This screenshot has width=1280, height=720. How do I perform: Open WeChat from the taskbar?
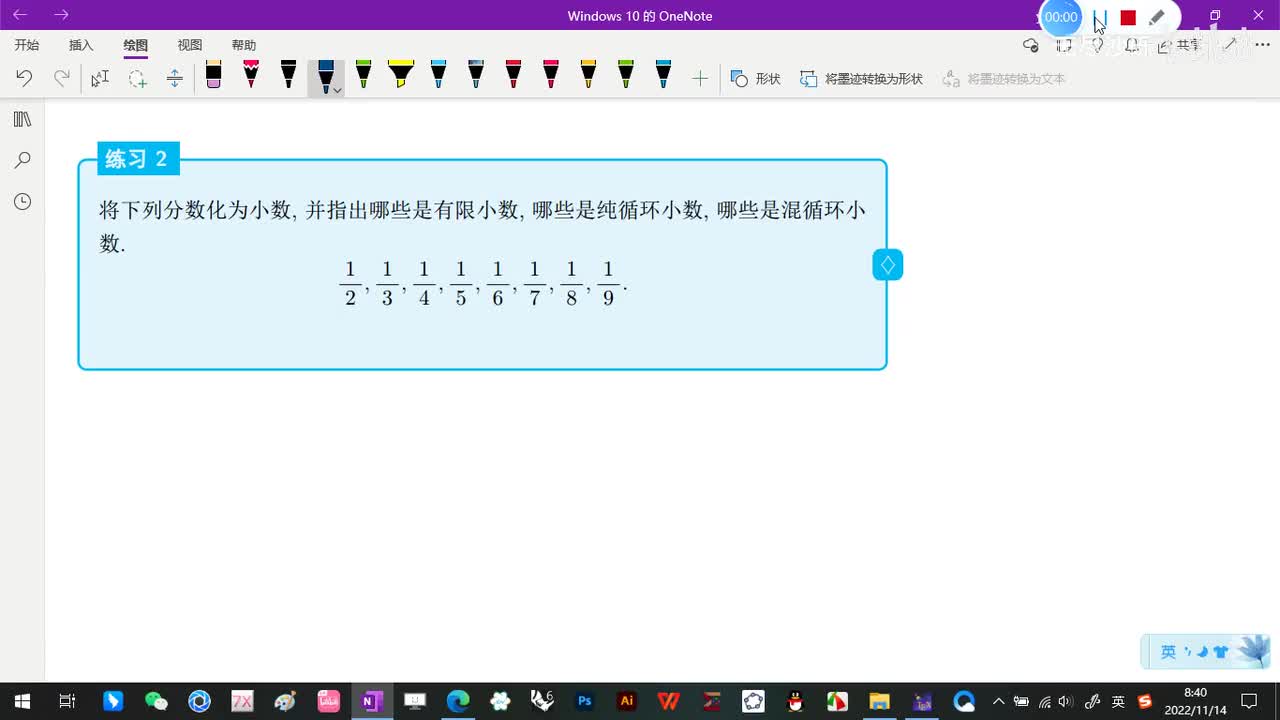click(156, 701)
